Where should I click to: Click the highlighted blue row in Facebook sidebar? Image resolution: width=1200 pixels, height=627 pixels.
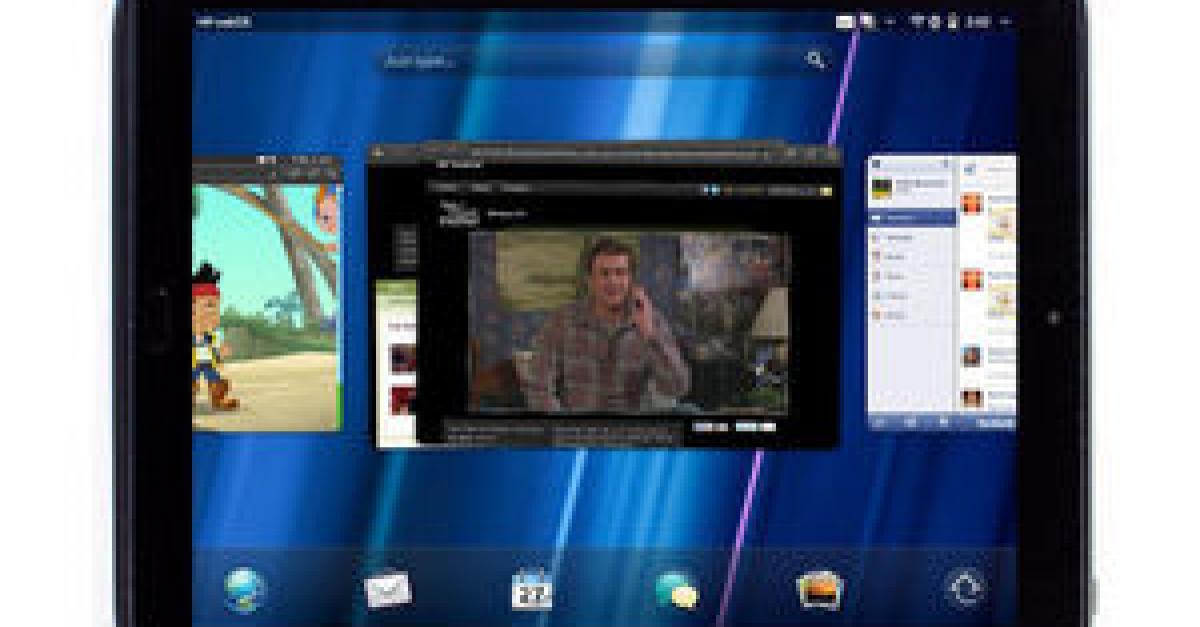click(x=912, y=217)
